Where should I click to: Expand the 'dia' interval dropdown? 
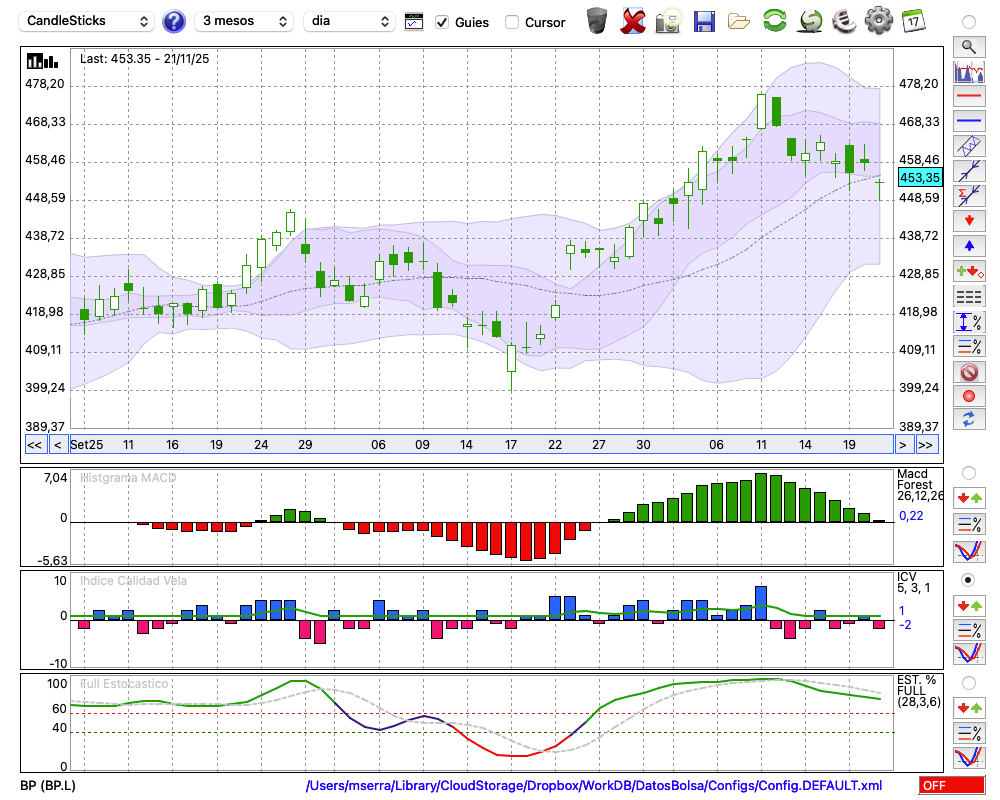click(x=349, y=21)
